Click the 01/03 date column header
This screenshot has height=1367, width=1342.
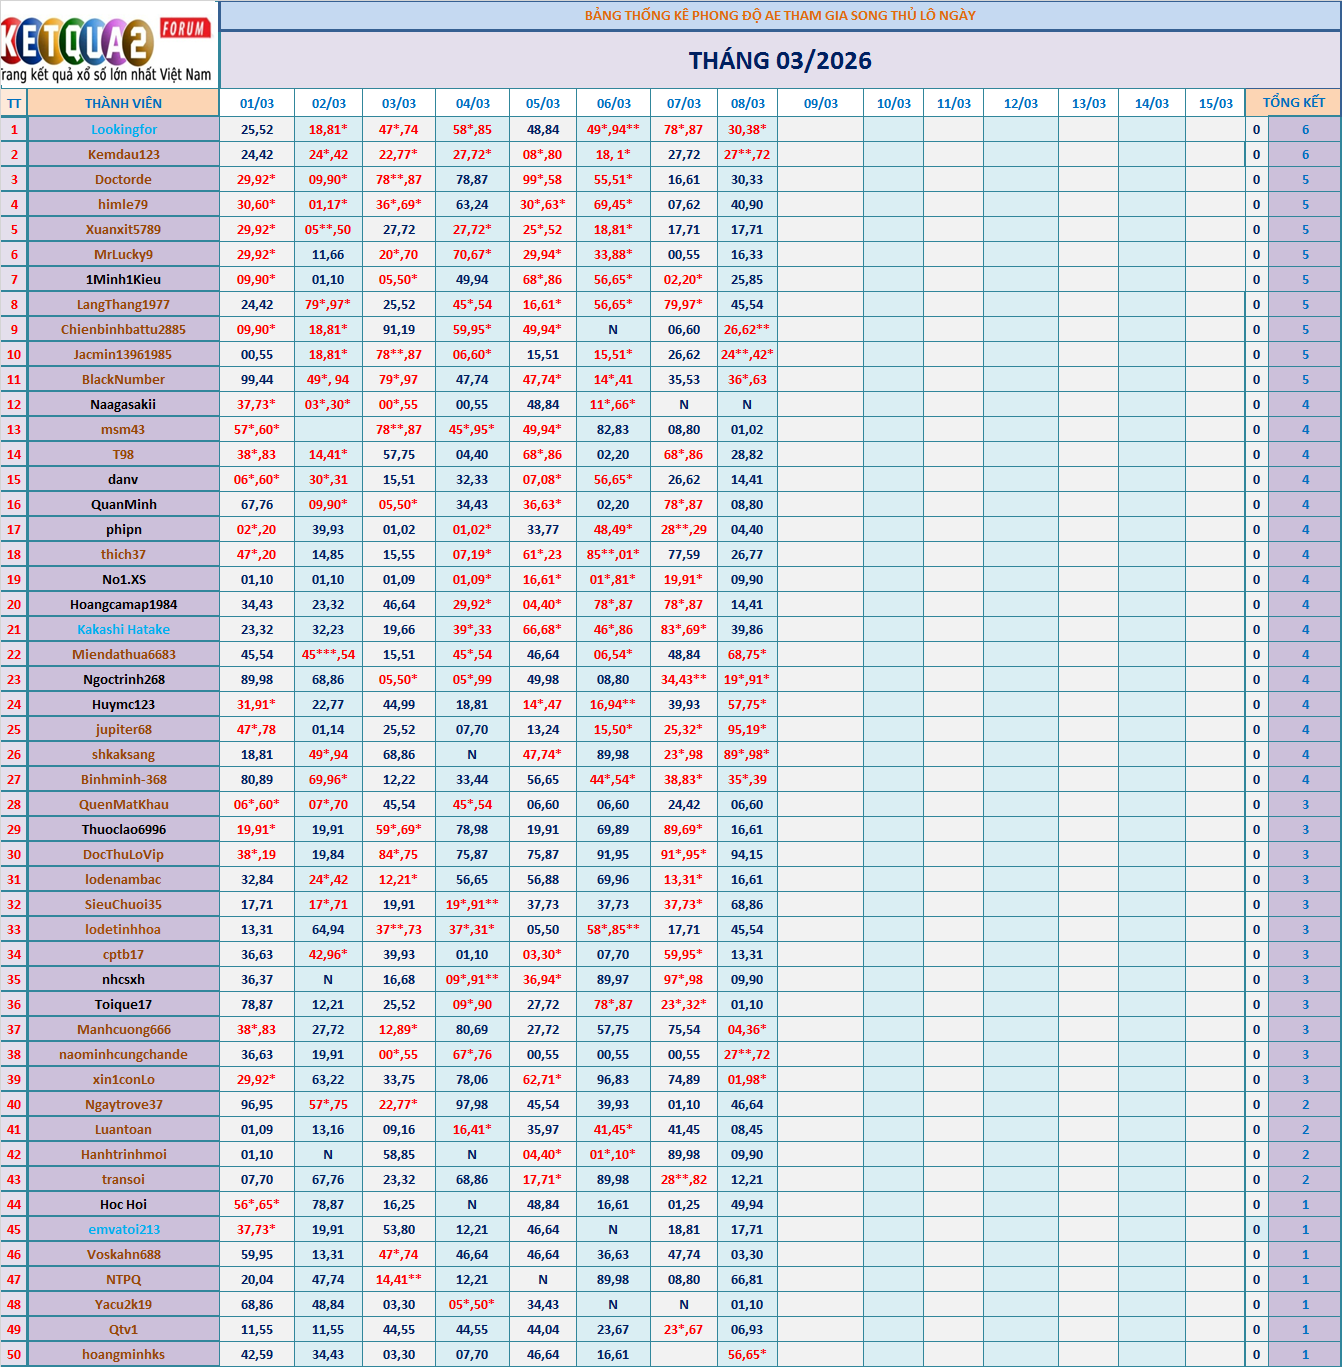[257, 104]
